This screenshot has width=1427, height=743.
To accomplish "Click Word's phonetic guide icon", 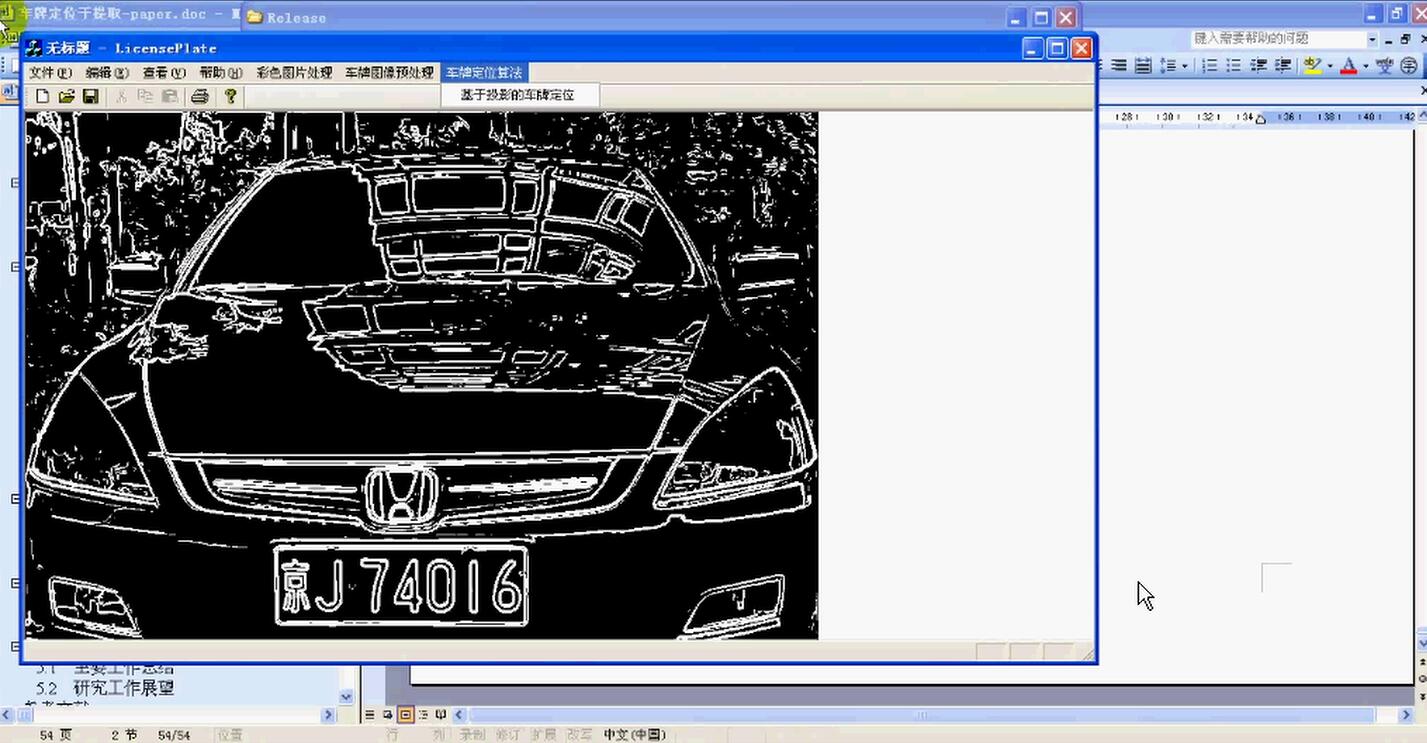I will coord(1385,66).
